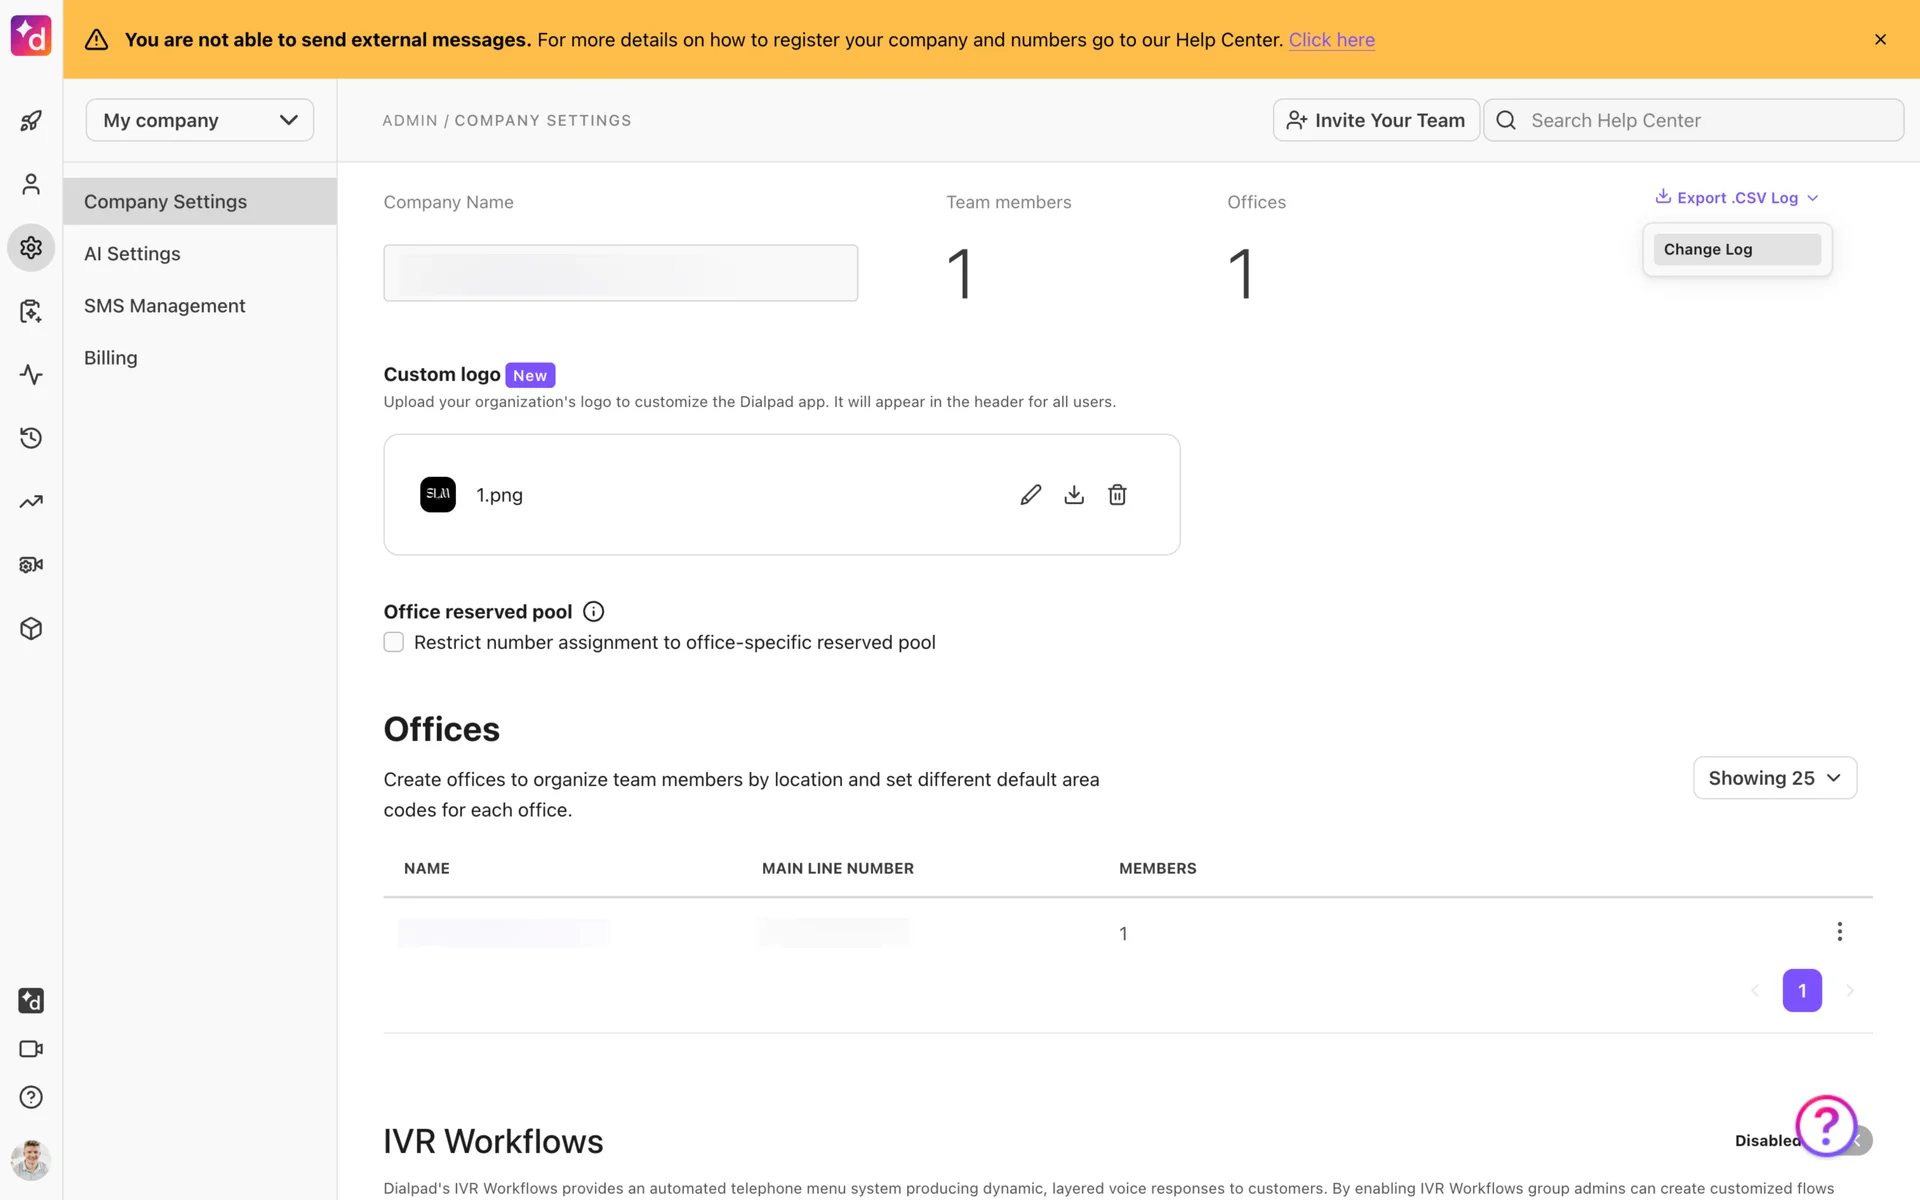1920x1200 pixels.
Task: Open the call history clock icon
Action: 31,438
